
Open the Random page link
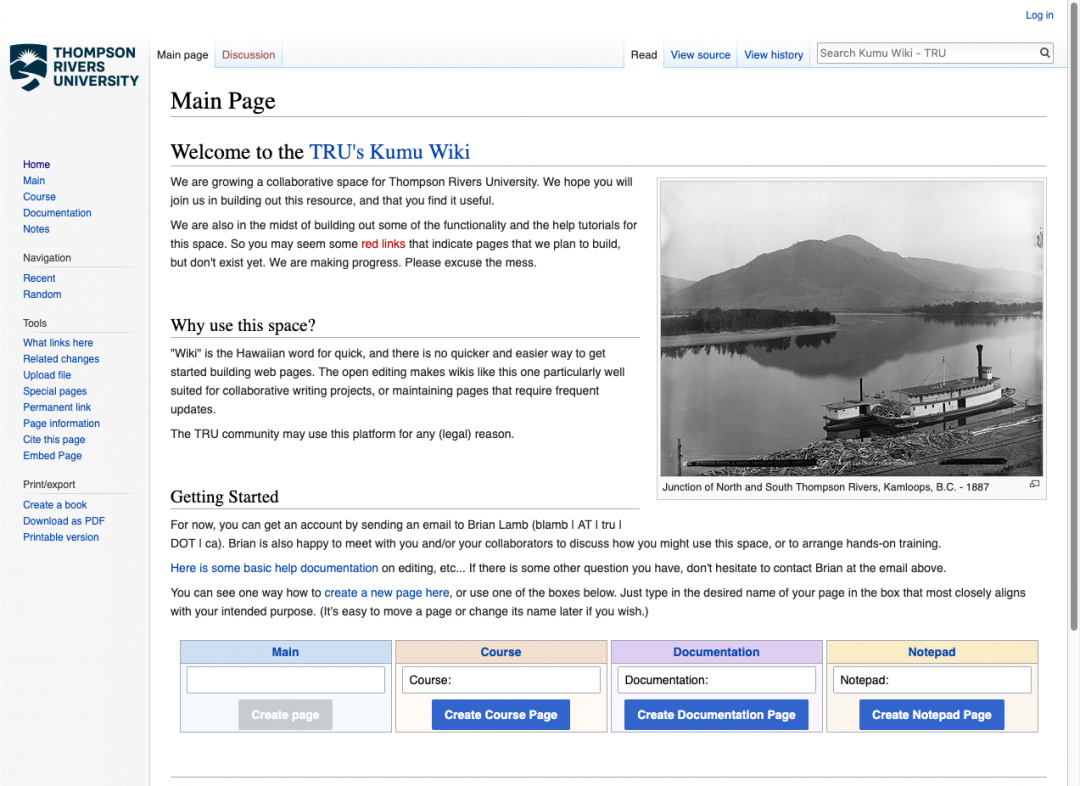pos(41,294)
